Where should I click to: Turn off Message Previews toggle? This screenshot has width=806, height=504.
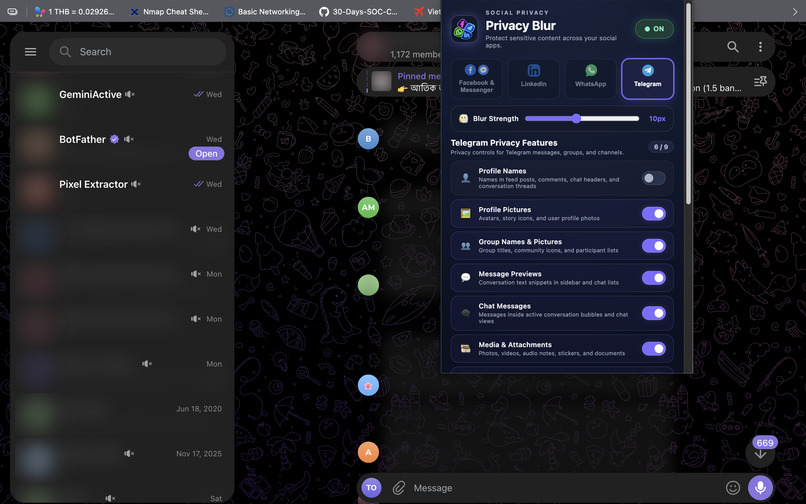(x=654, y=278)
